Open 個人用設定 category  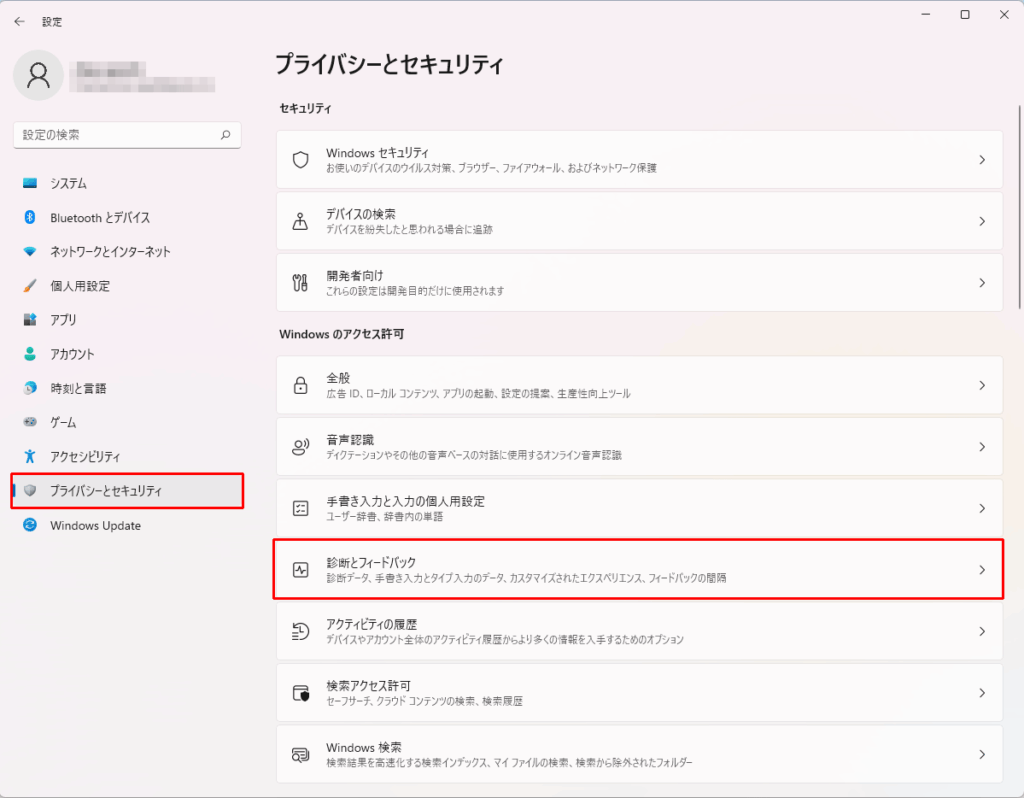coord(127,285)
